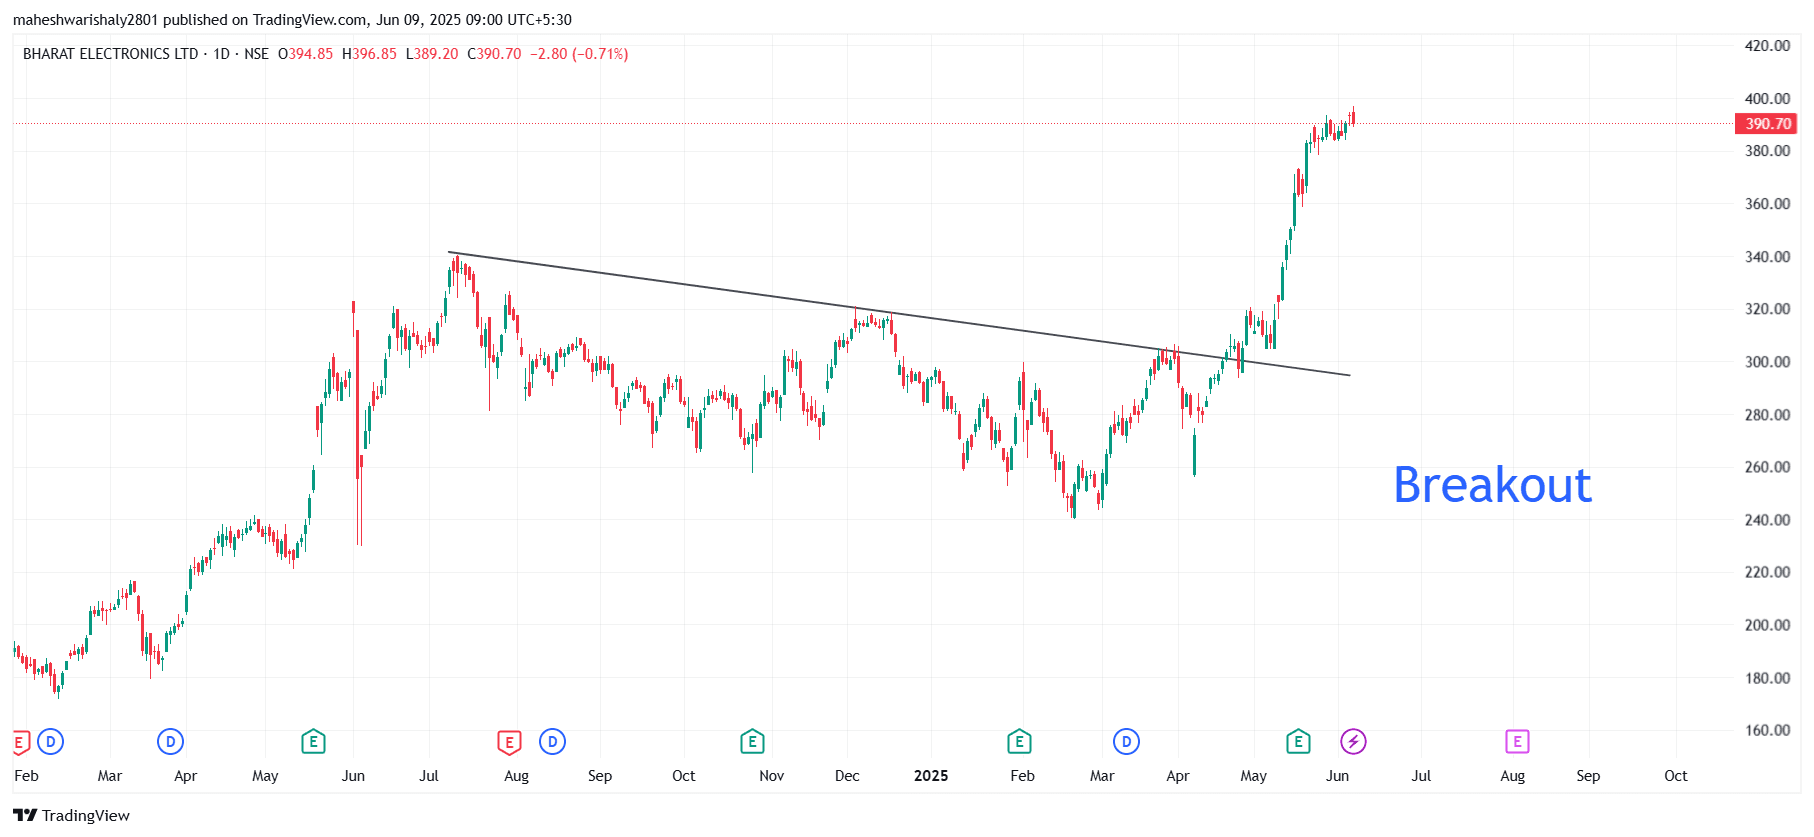Screen dimensions: 1814x837
Task: Open the green earnings marker just before Nov
Action: (x=752, y=742)
